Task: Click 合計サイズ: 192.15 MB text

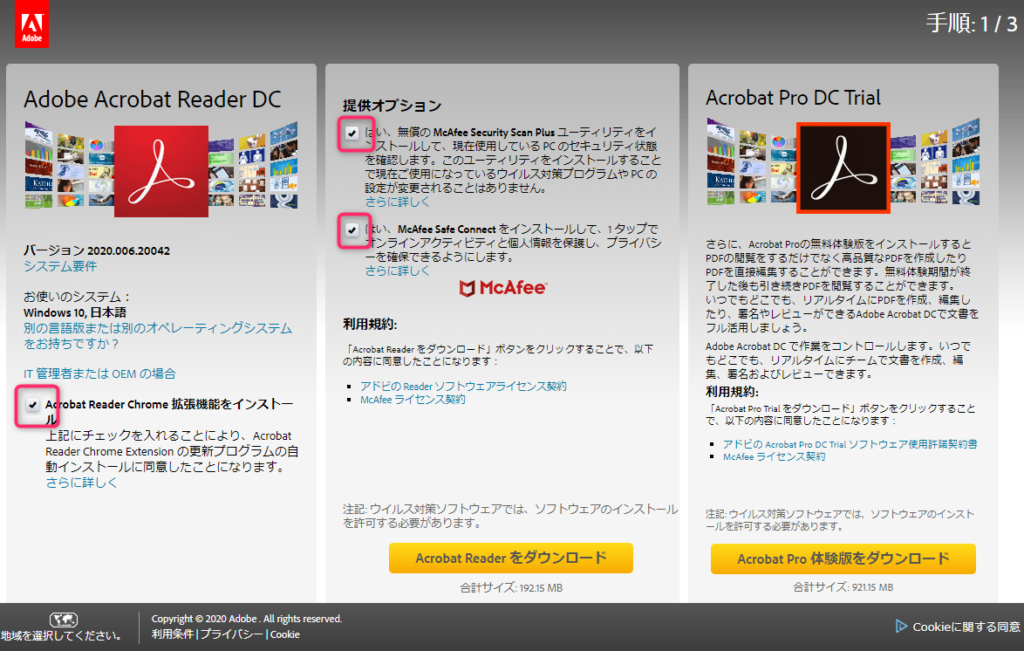Action: tap(511, 588)
